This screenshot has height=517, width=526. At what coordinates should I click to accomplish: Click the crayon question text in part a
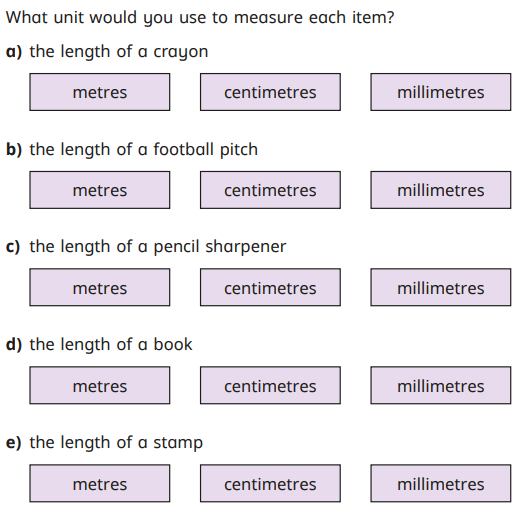(x=119, y=52)
